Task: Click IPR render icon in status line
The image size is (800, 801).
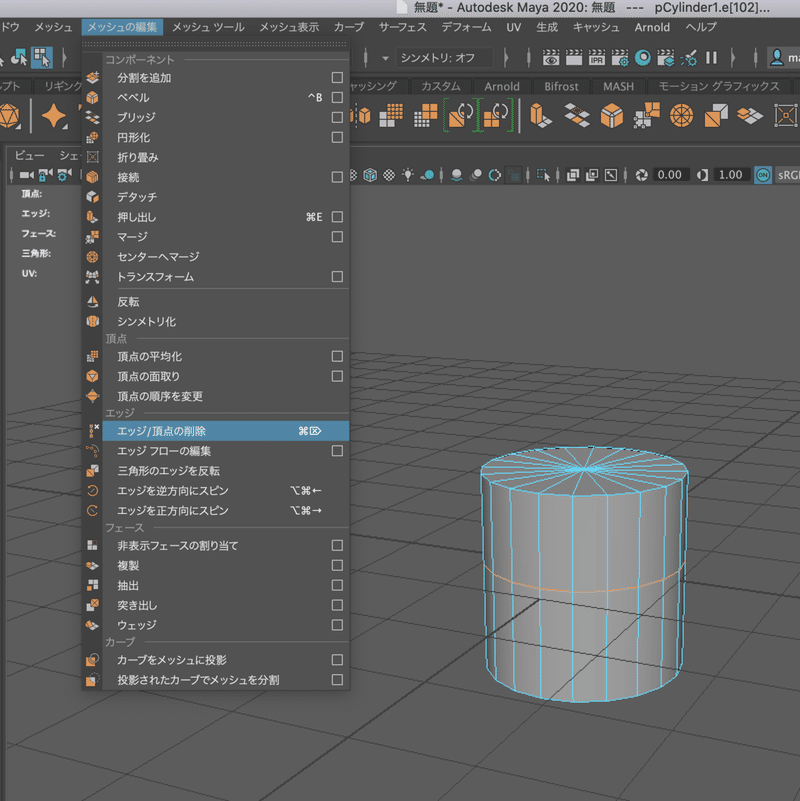Action: (x=596, y=58)
